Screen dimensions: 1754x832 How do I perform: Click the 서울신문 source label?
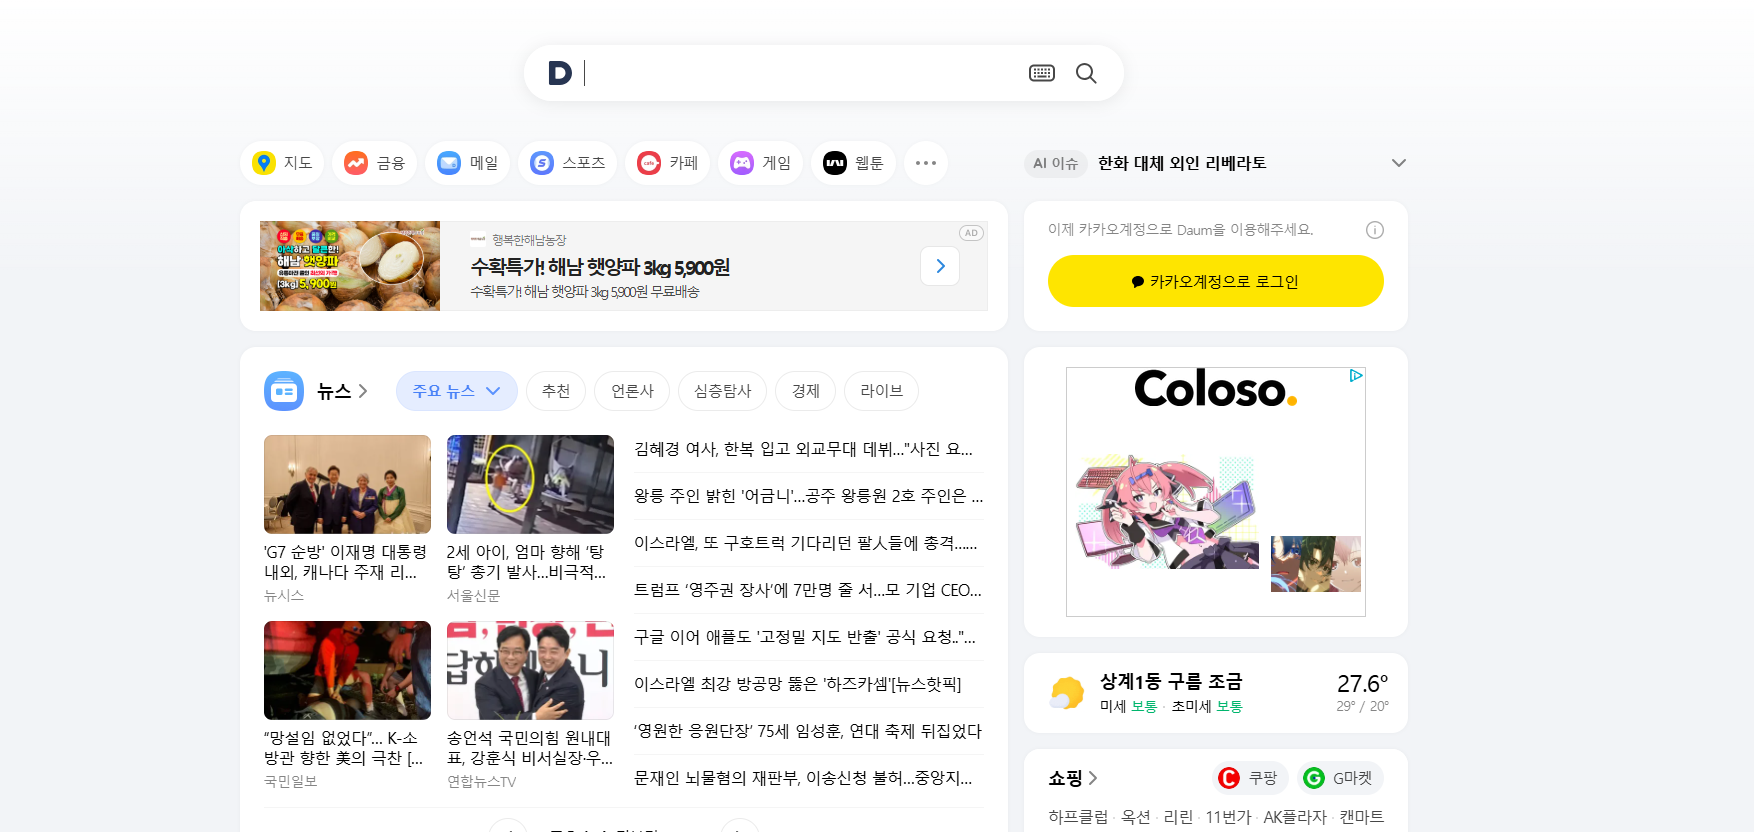(474, 595)
